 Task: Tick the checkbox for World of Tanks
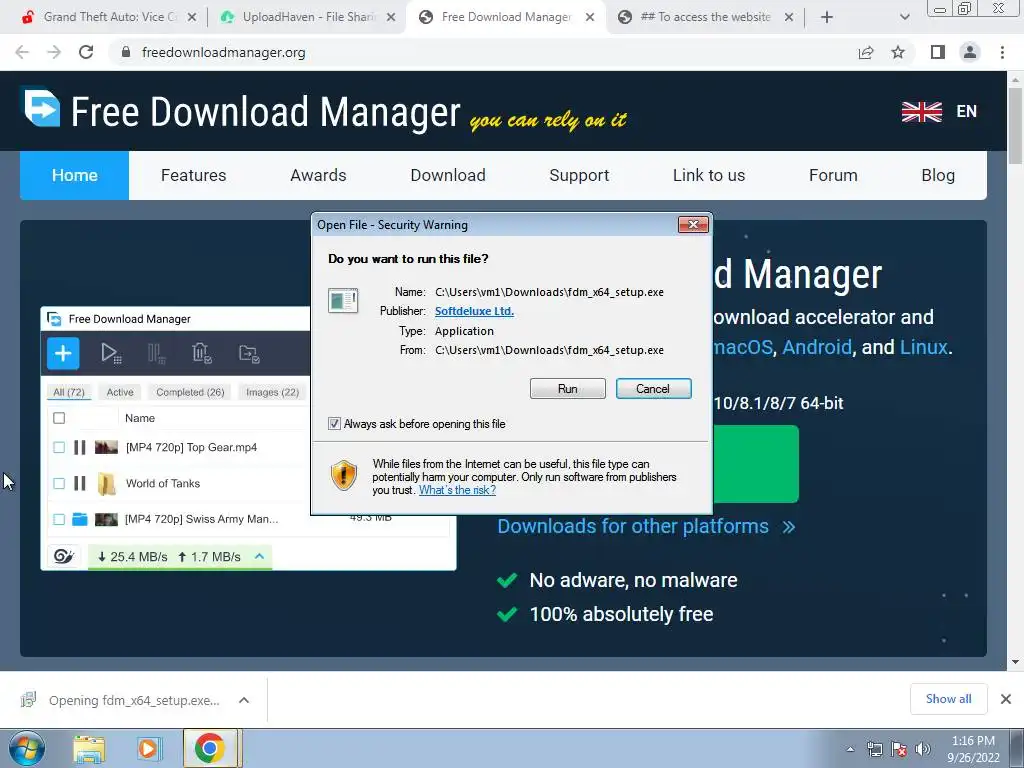tap(59, 483)
